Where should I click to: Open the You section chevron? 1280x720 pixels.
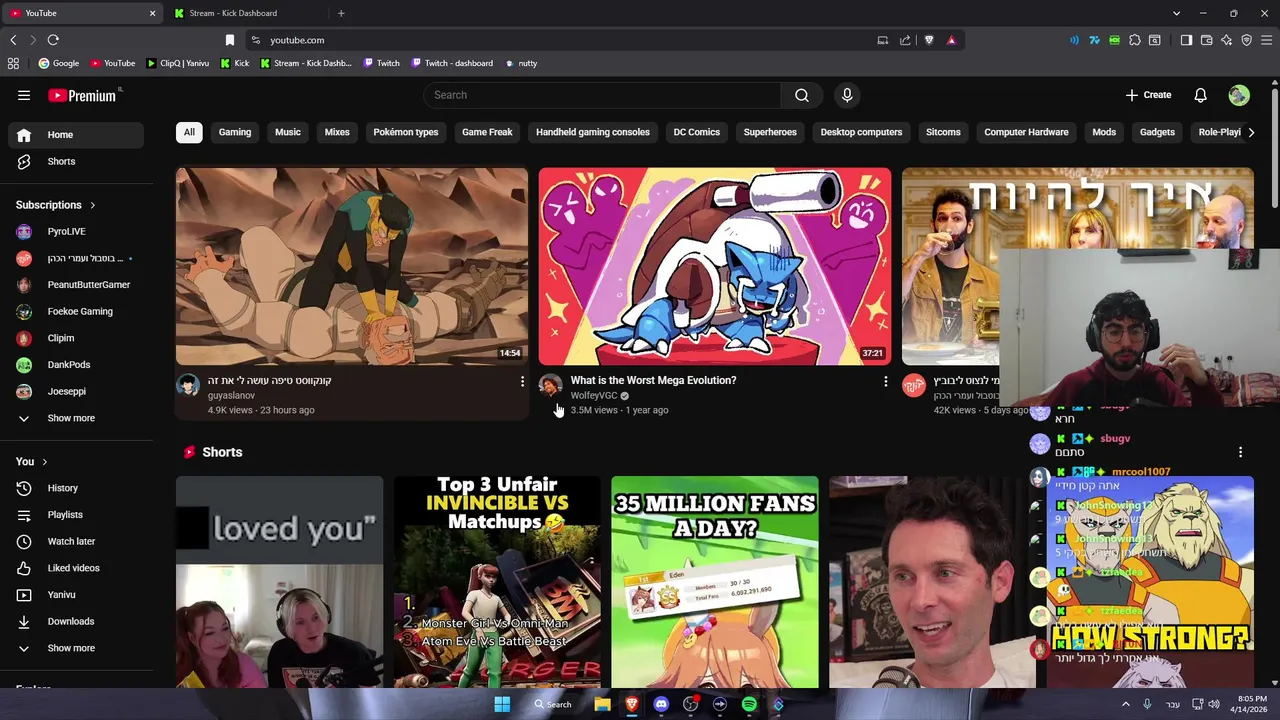45,462
